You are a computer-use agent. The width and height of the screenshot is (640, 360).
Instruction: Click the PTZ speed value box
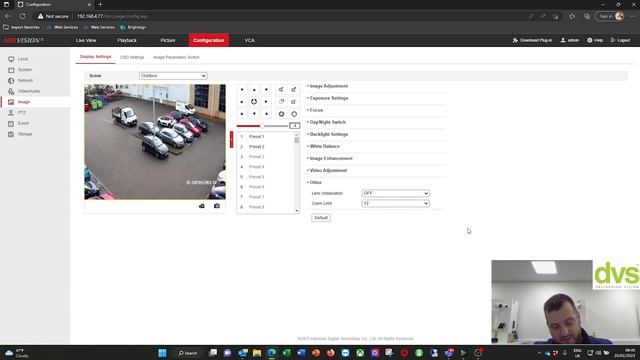click(x=294, y=126)
